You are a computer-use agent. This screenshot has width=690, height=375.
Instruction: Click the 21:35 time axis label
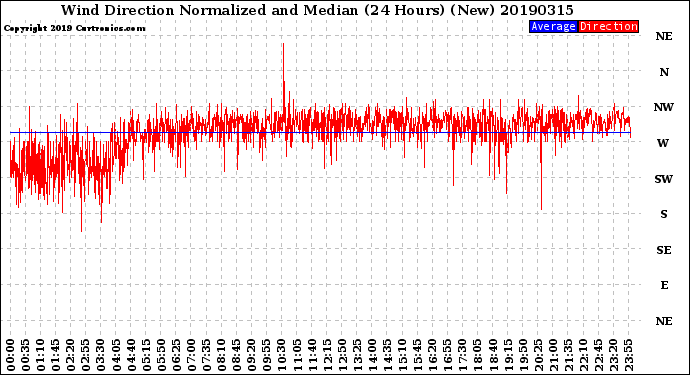tap(568, 355)
